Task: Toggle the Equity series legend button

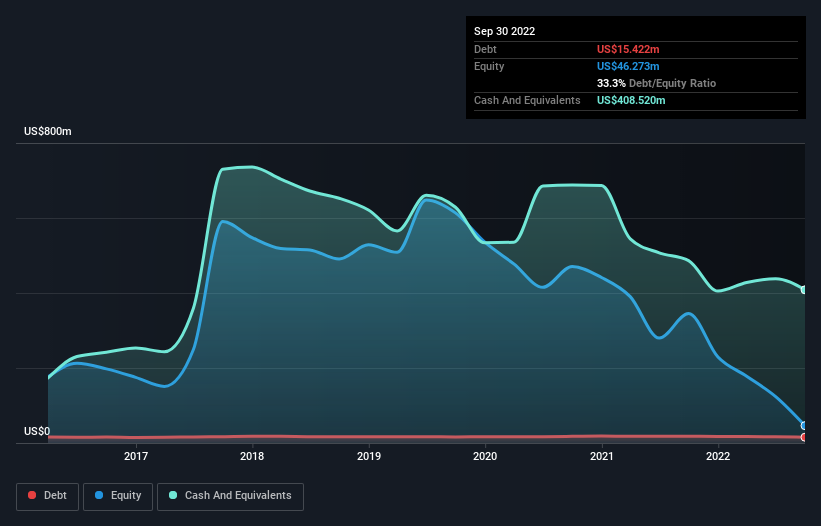Action: pos(118,496)
